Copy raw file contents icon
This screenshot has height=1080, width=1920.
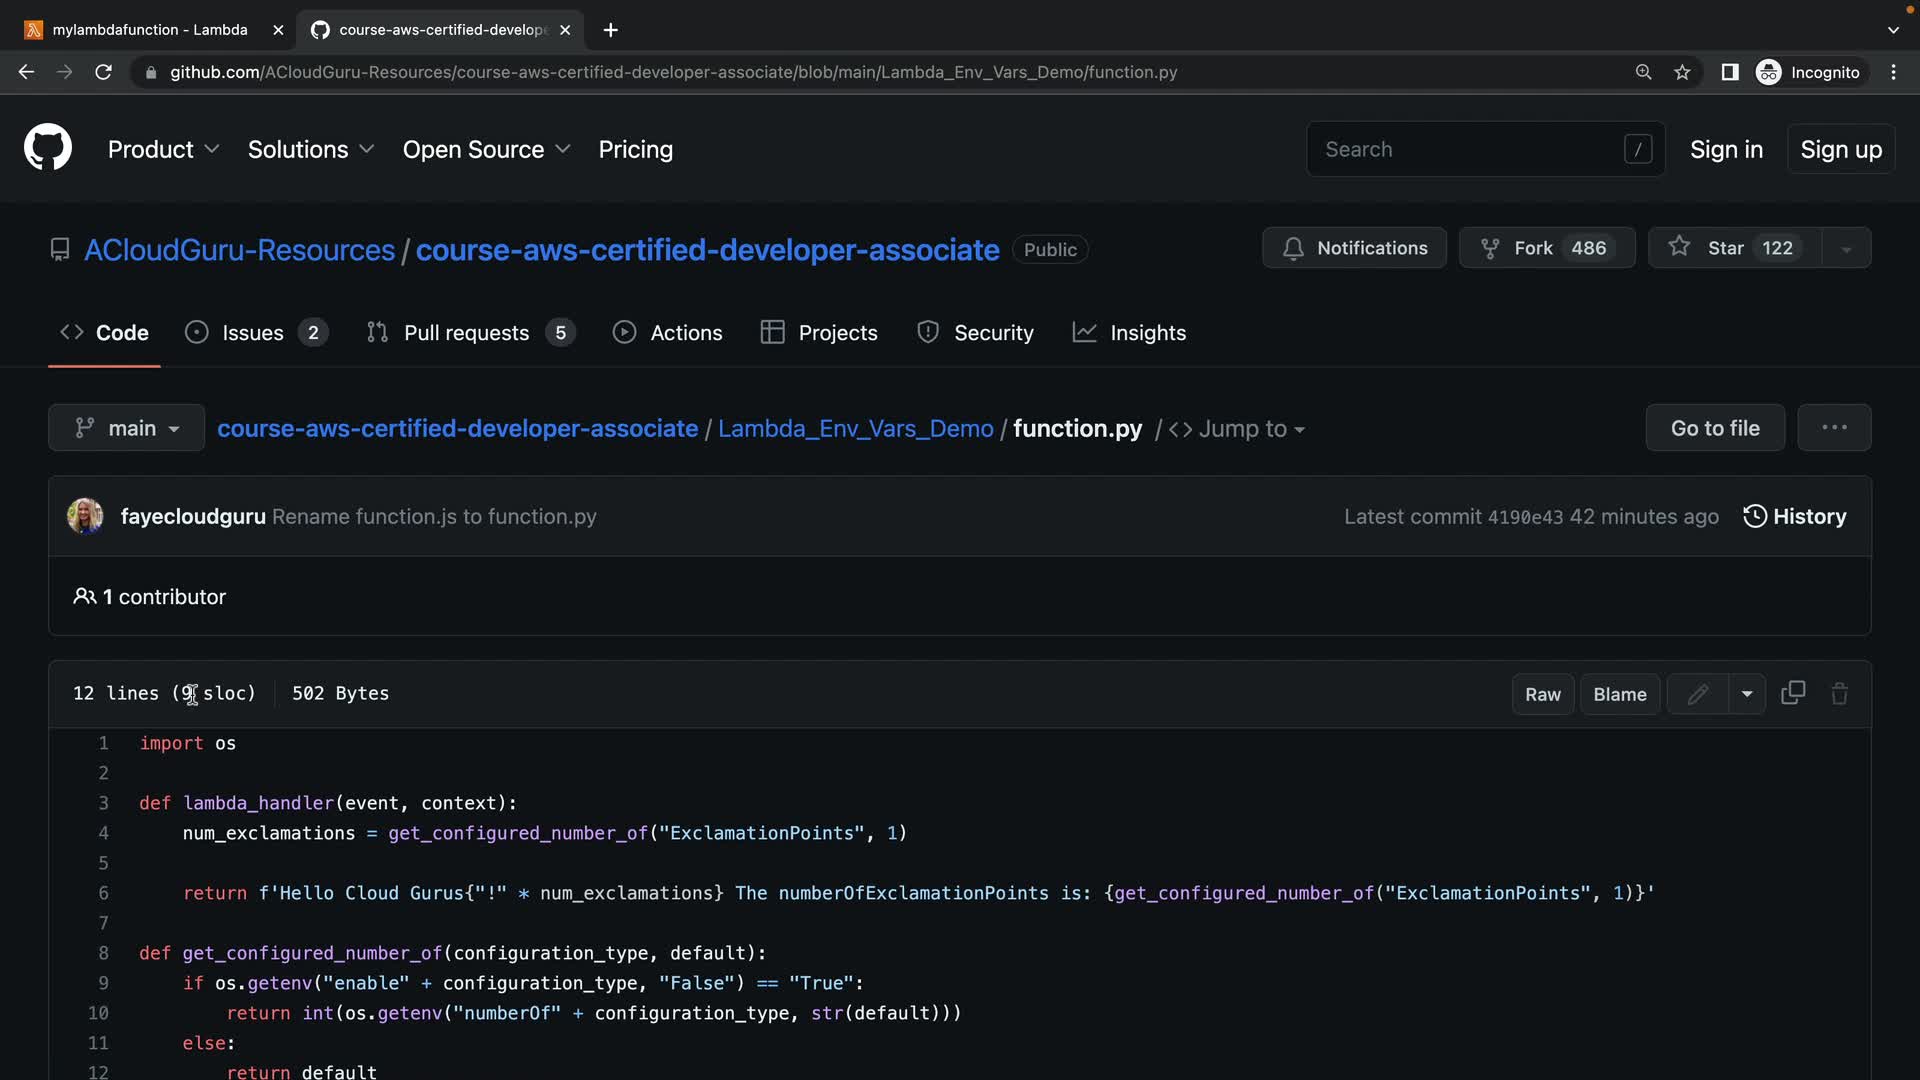(x=1793, y=693)
